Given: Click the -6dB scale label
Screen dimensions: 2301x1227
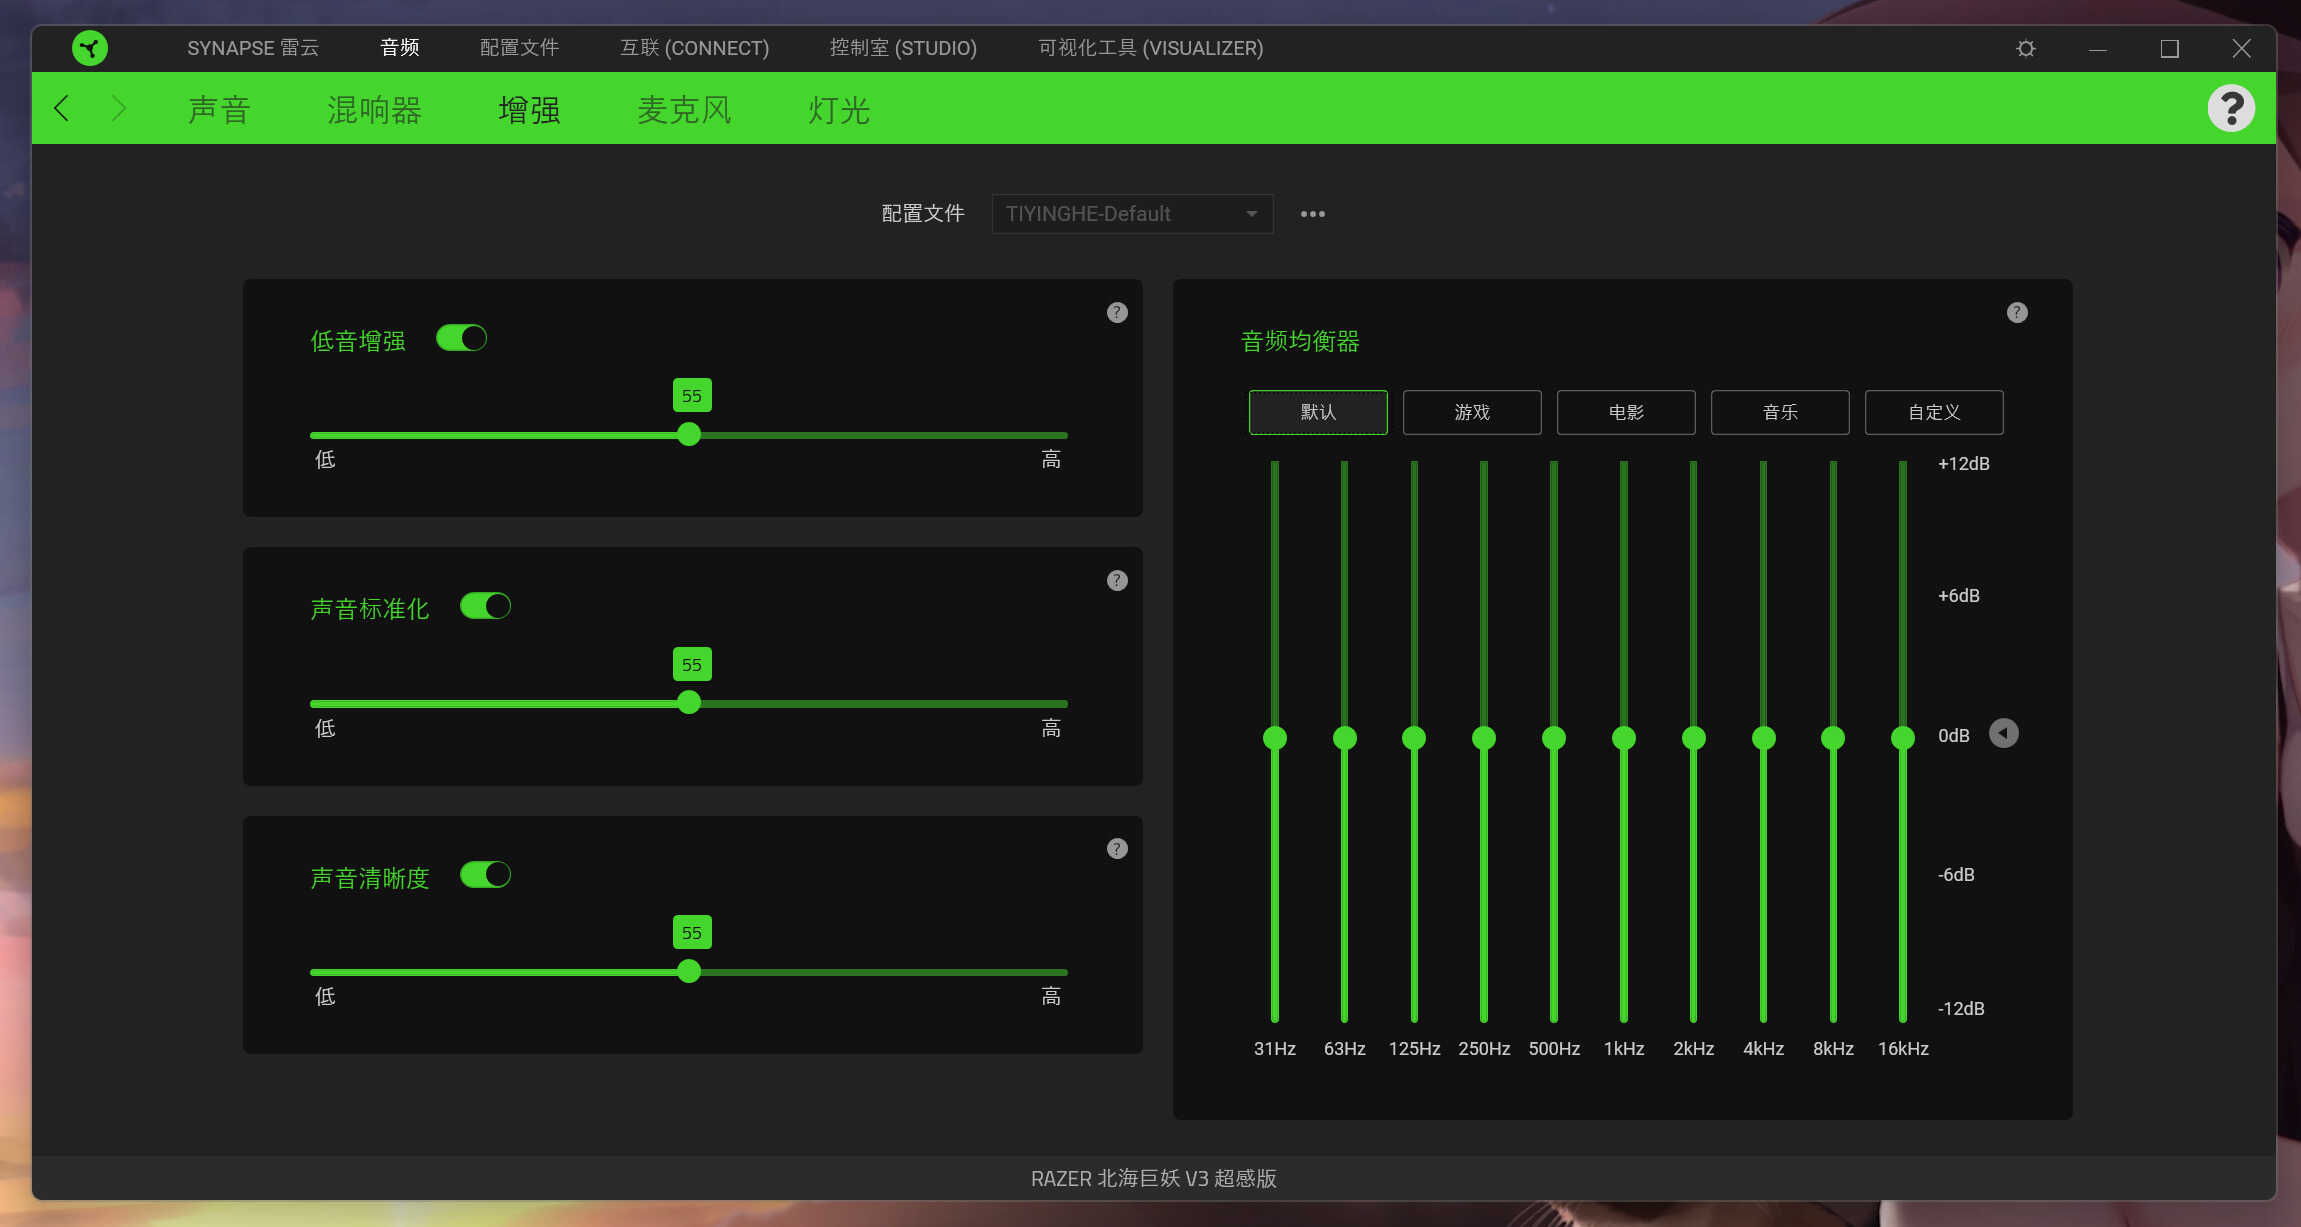Looking at the screenshot, I should pyautogui.click(x=1956, y=875).
